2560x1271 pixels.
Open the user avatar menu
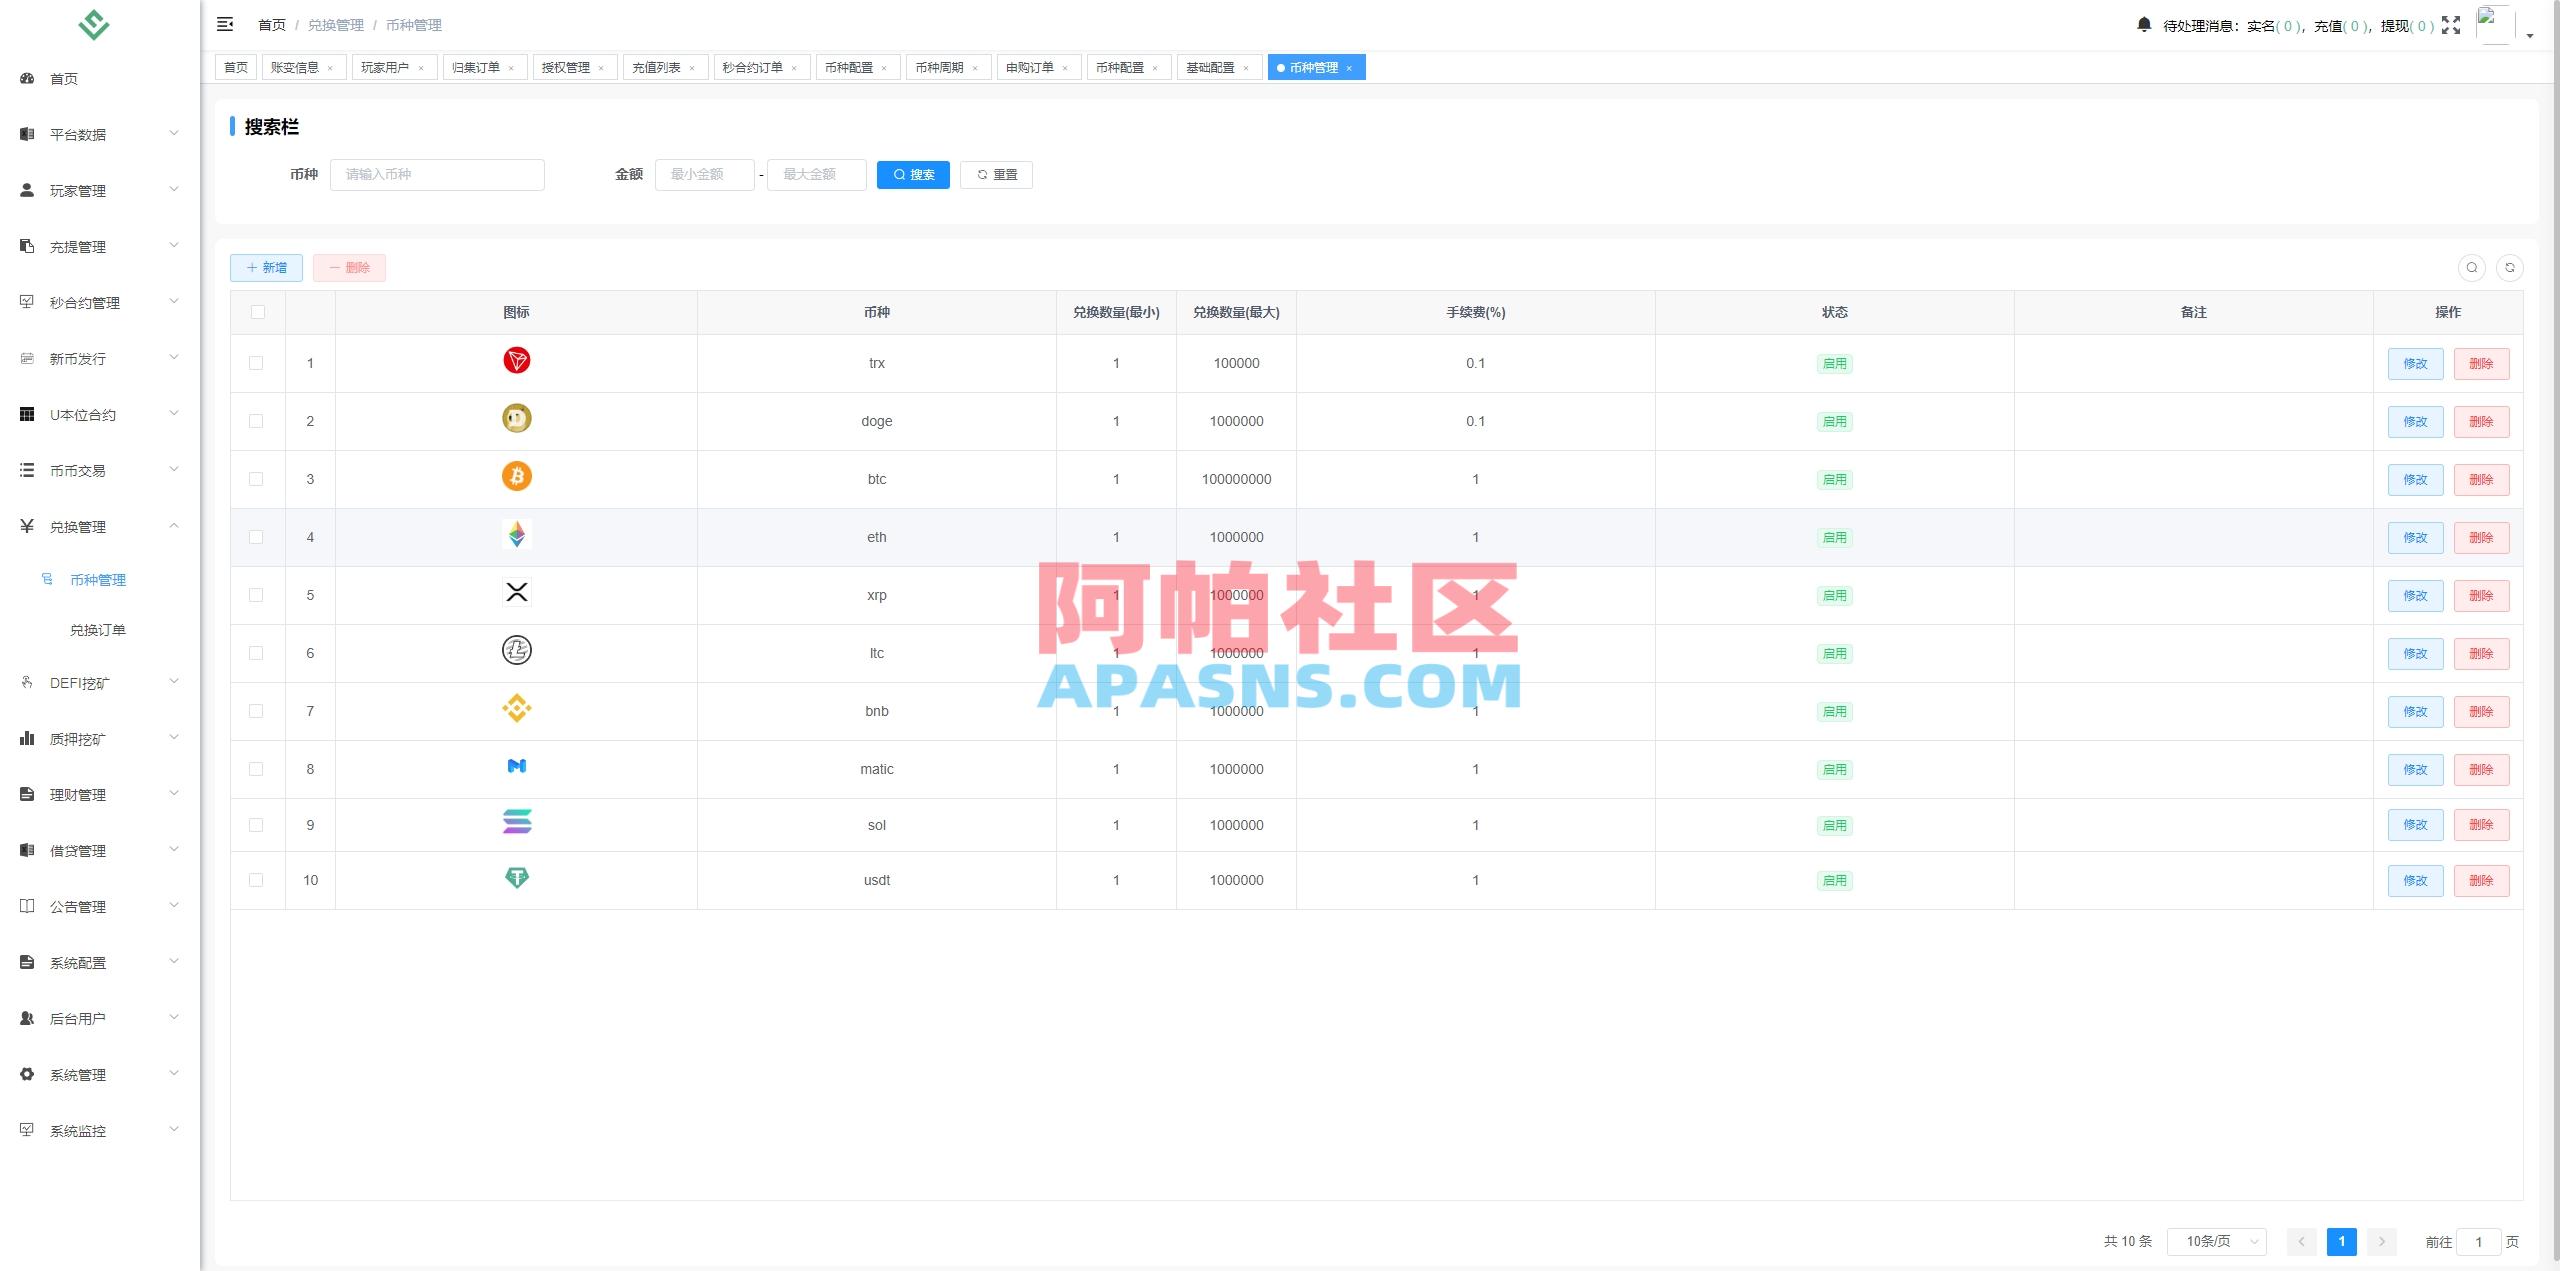tap(2495, 25)
